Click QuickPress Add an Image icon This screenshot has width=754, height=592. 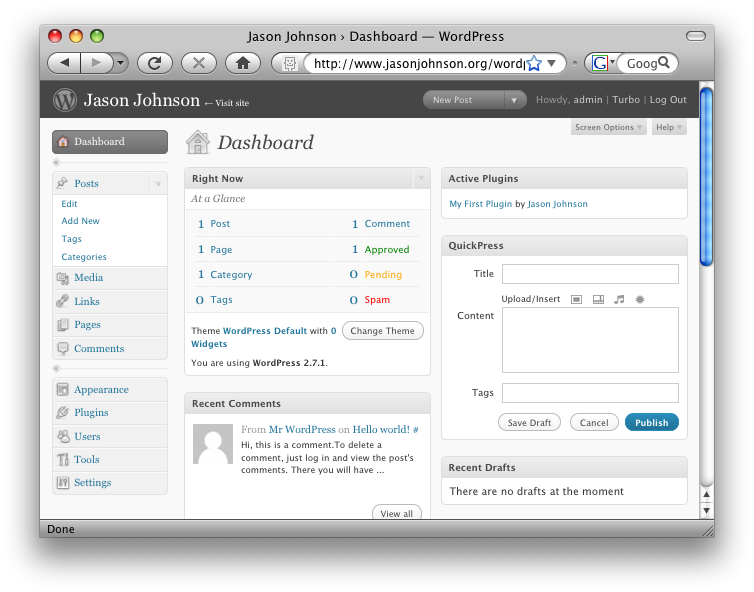click(576, 300)
